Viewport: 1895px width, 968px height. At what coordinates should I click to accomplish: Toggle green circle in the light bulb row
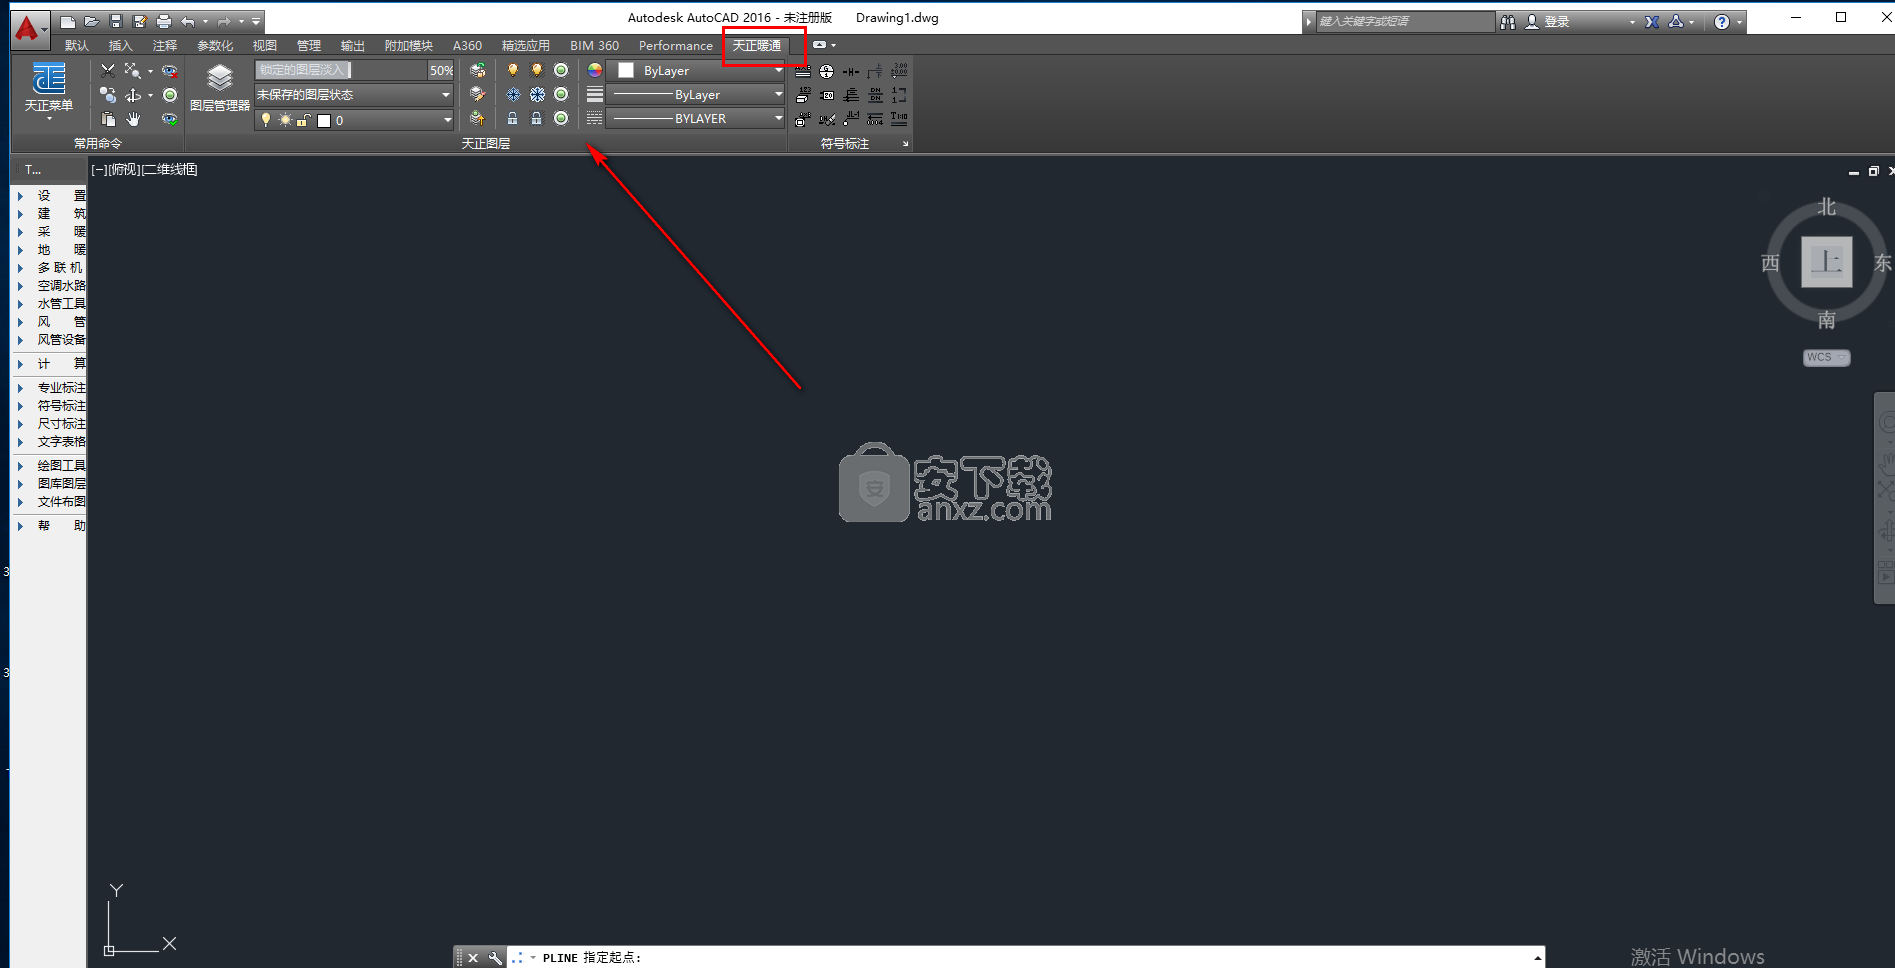pos(561,70)
